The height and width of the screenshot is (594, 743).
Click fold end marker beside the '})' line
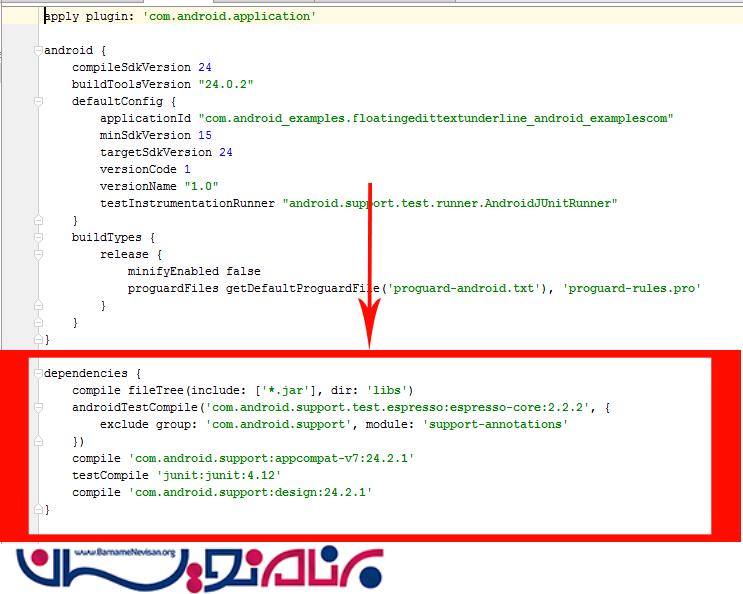coord(38,441)
